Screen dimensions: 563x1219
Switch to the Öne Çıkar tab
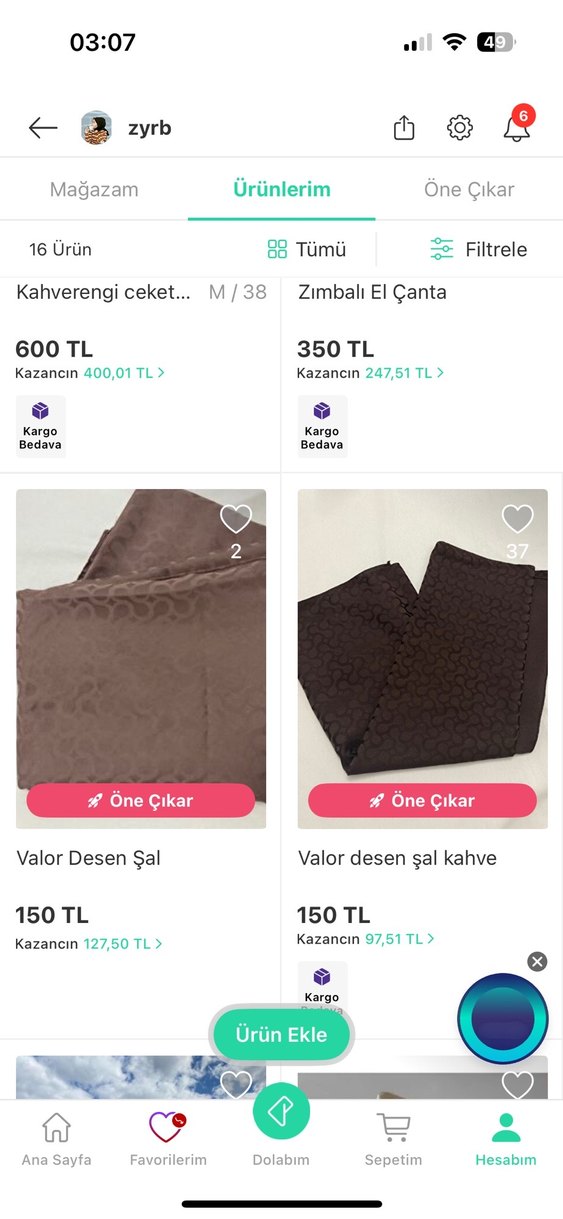469,189
